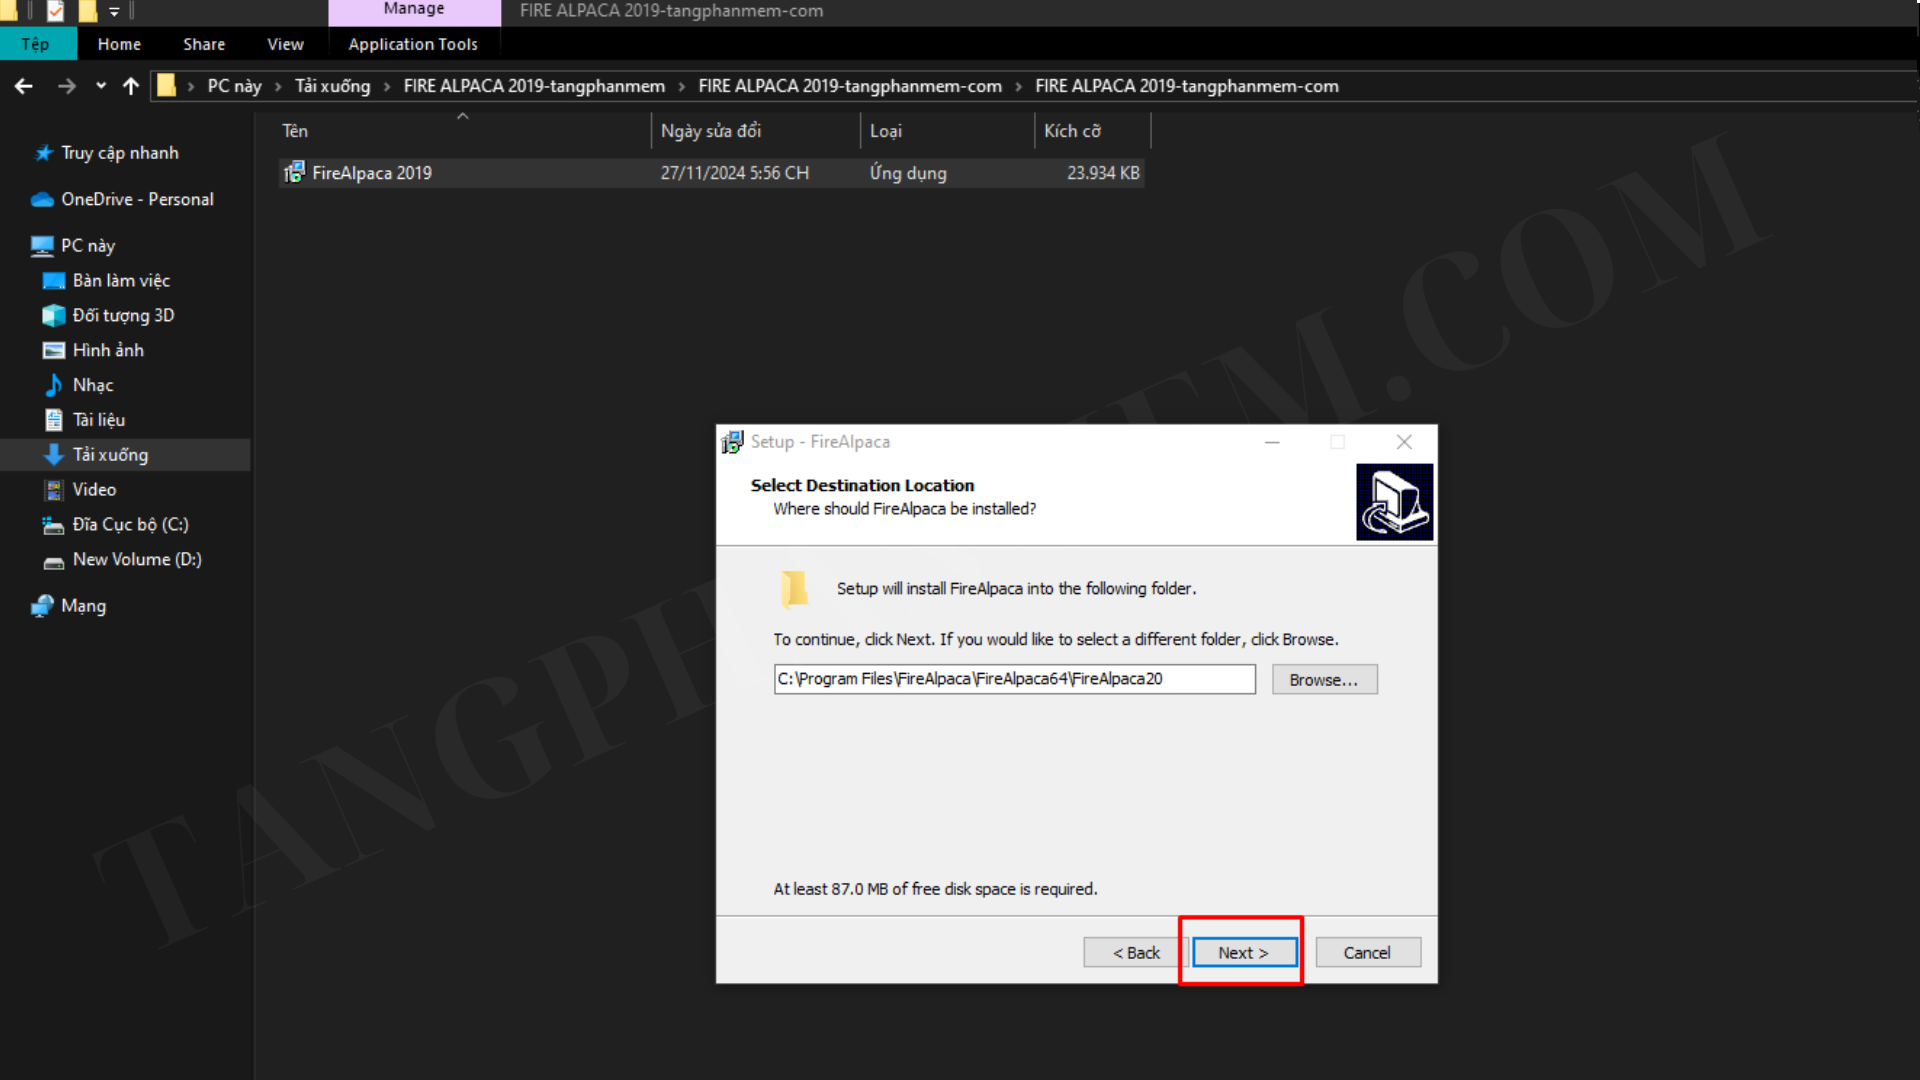Open New Volume (D:) drive icon
1920x1080 pixels.
tap(54, 561)
